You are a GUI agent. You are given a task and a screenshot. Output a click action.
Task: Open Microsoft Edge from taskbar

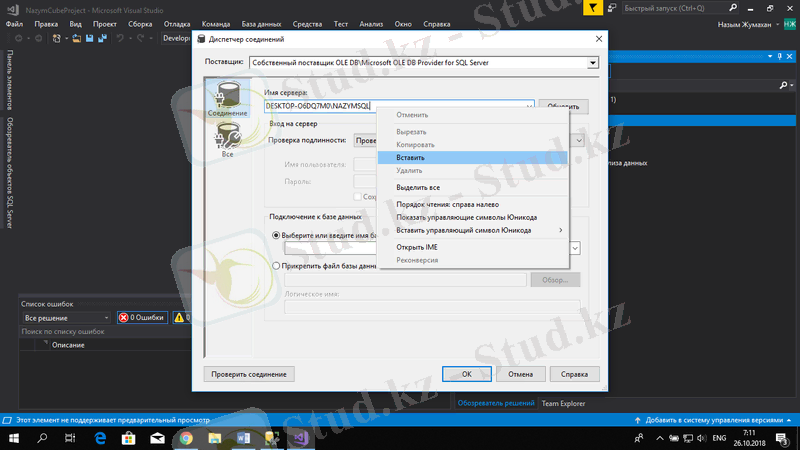click(x=101, y=438)
